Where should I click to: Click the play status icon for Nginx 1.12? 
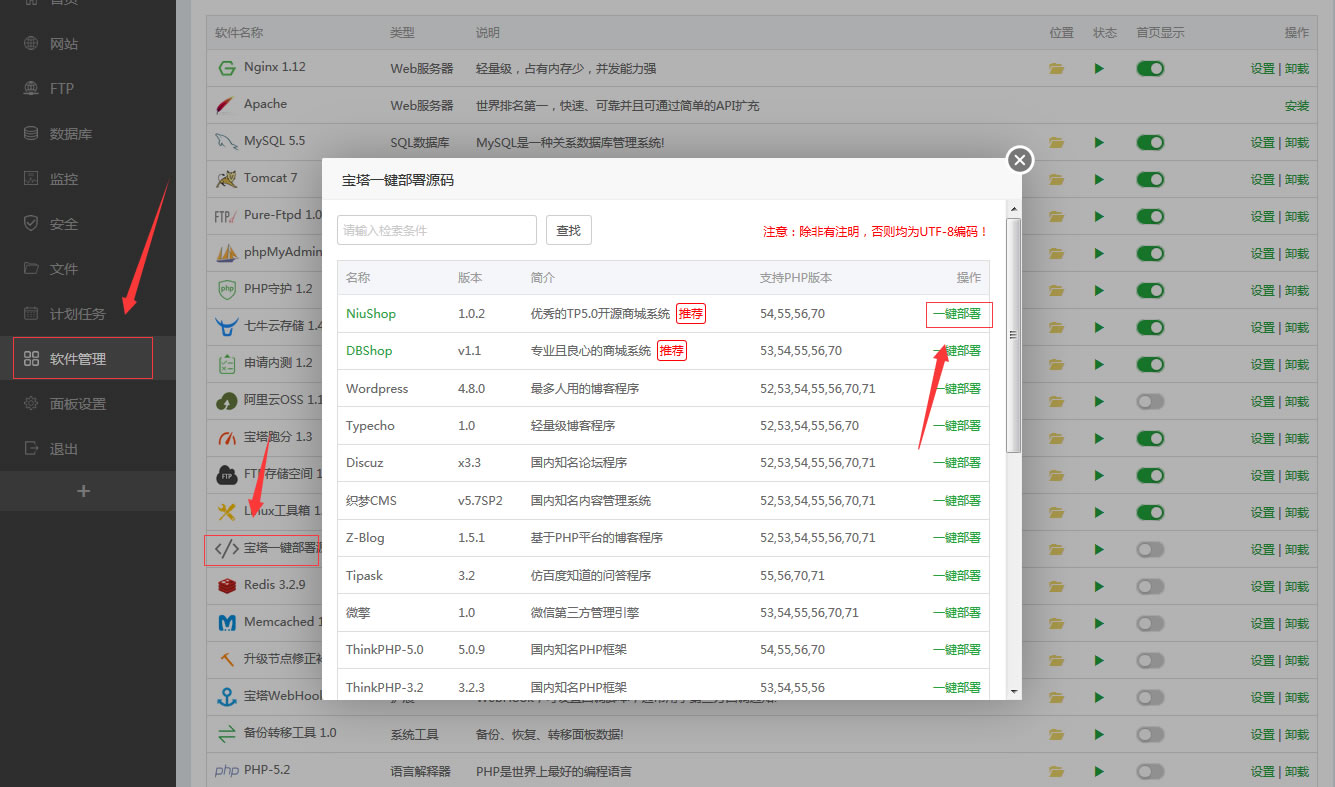pyautogui.click(x=1099, y=69)
